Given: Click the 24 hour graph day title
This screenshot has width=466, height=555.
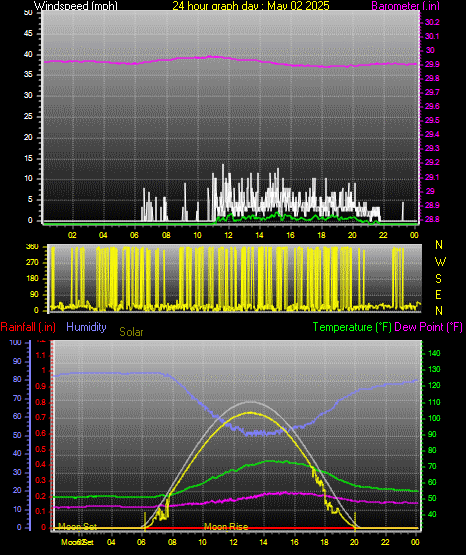Looking at the screenshot, I should [x=251, y=6].
